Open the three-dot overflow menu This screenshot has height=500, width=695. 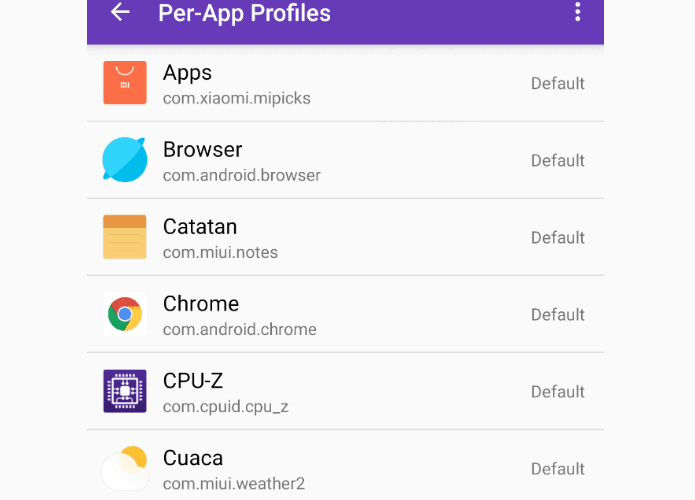coord(578,12)
